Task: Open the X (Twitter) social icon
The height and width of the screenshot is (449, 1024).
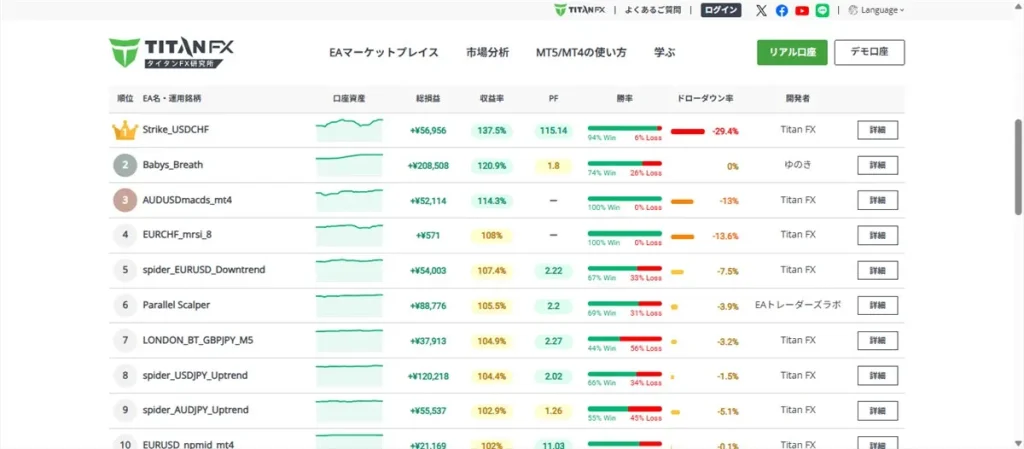Action: tap(761, 10)
